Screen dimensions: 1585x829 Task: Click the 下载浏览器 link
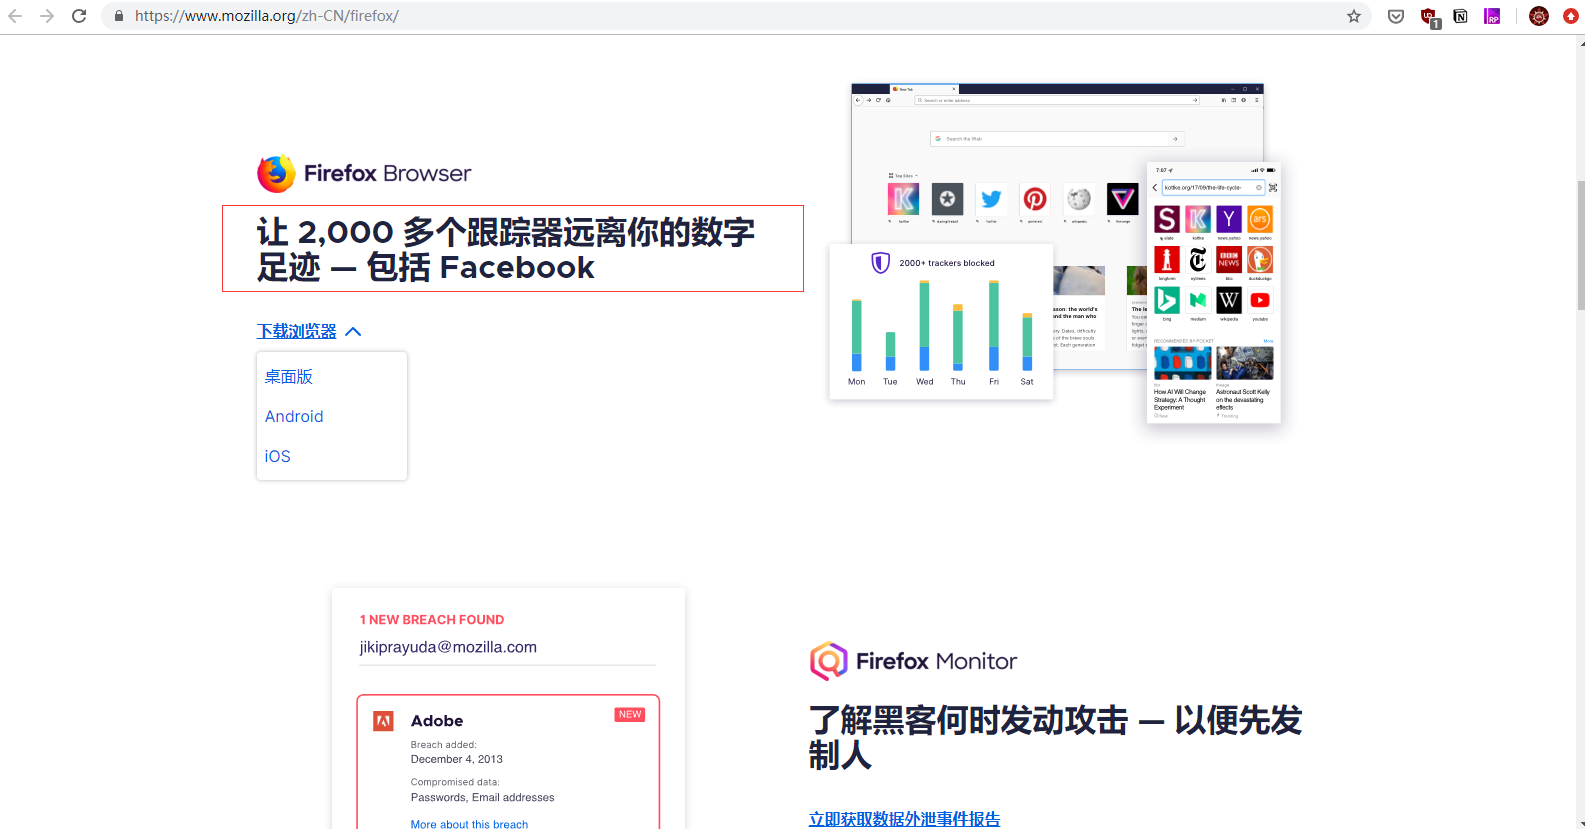[x=297, y=331]
